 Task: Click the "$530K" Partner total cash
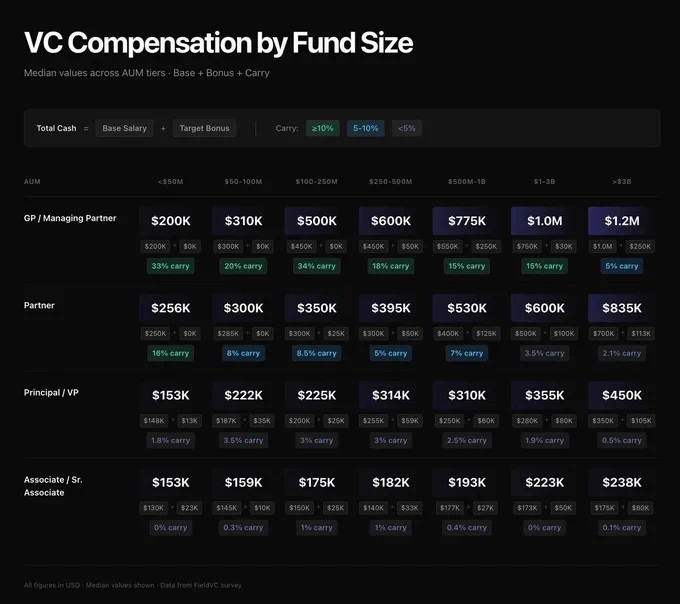tap(467, 308)
